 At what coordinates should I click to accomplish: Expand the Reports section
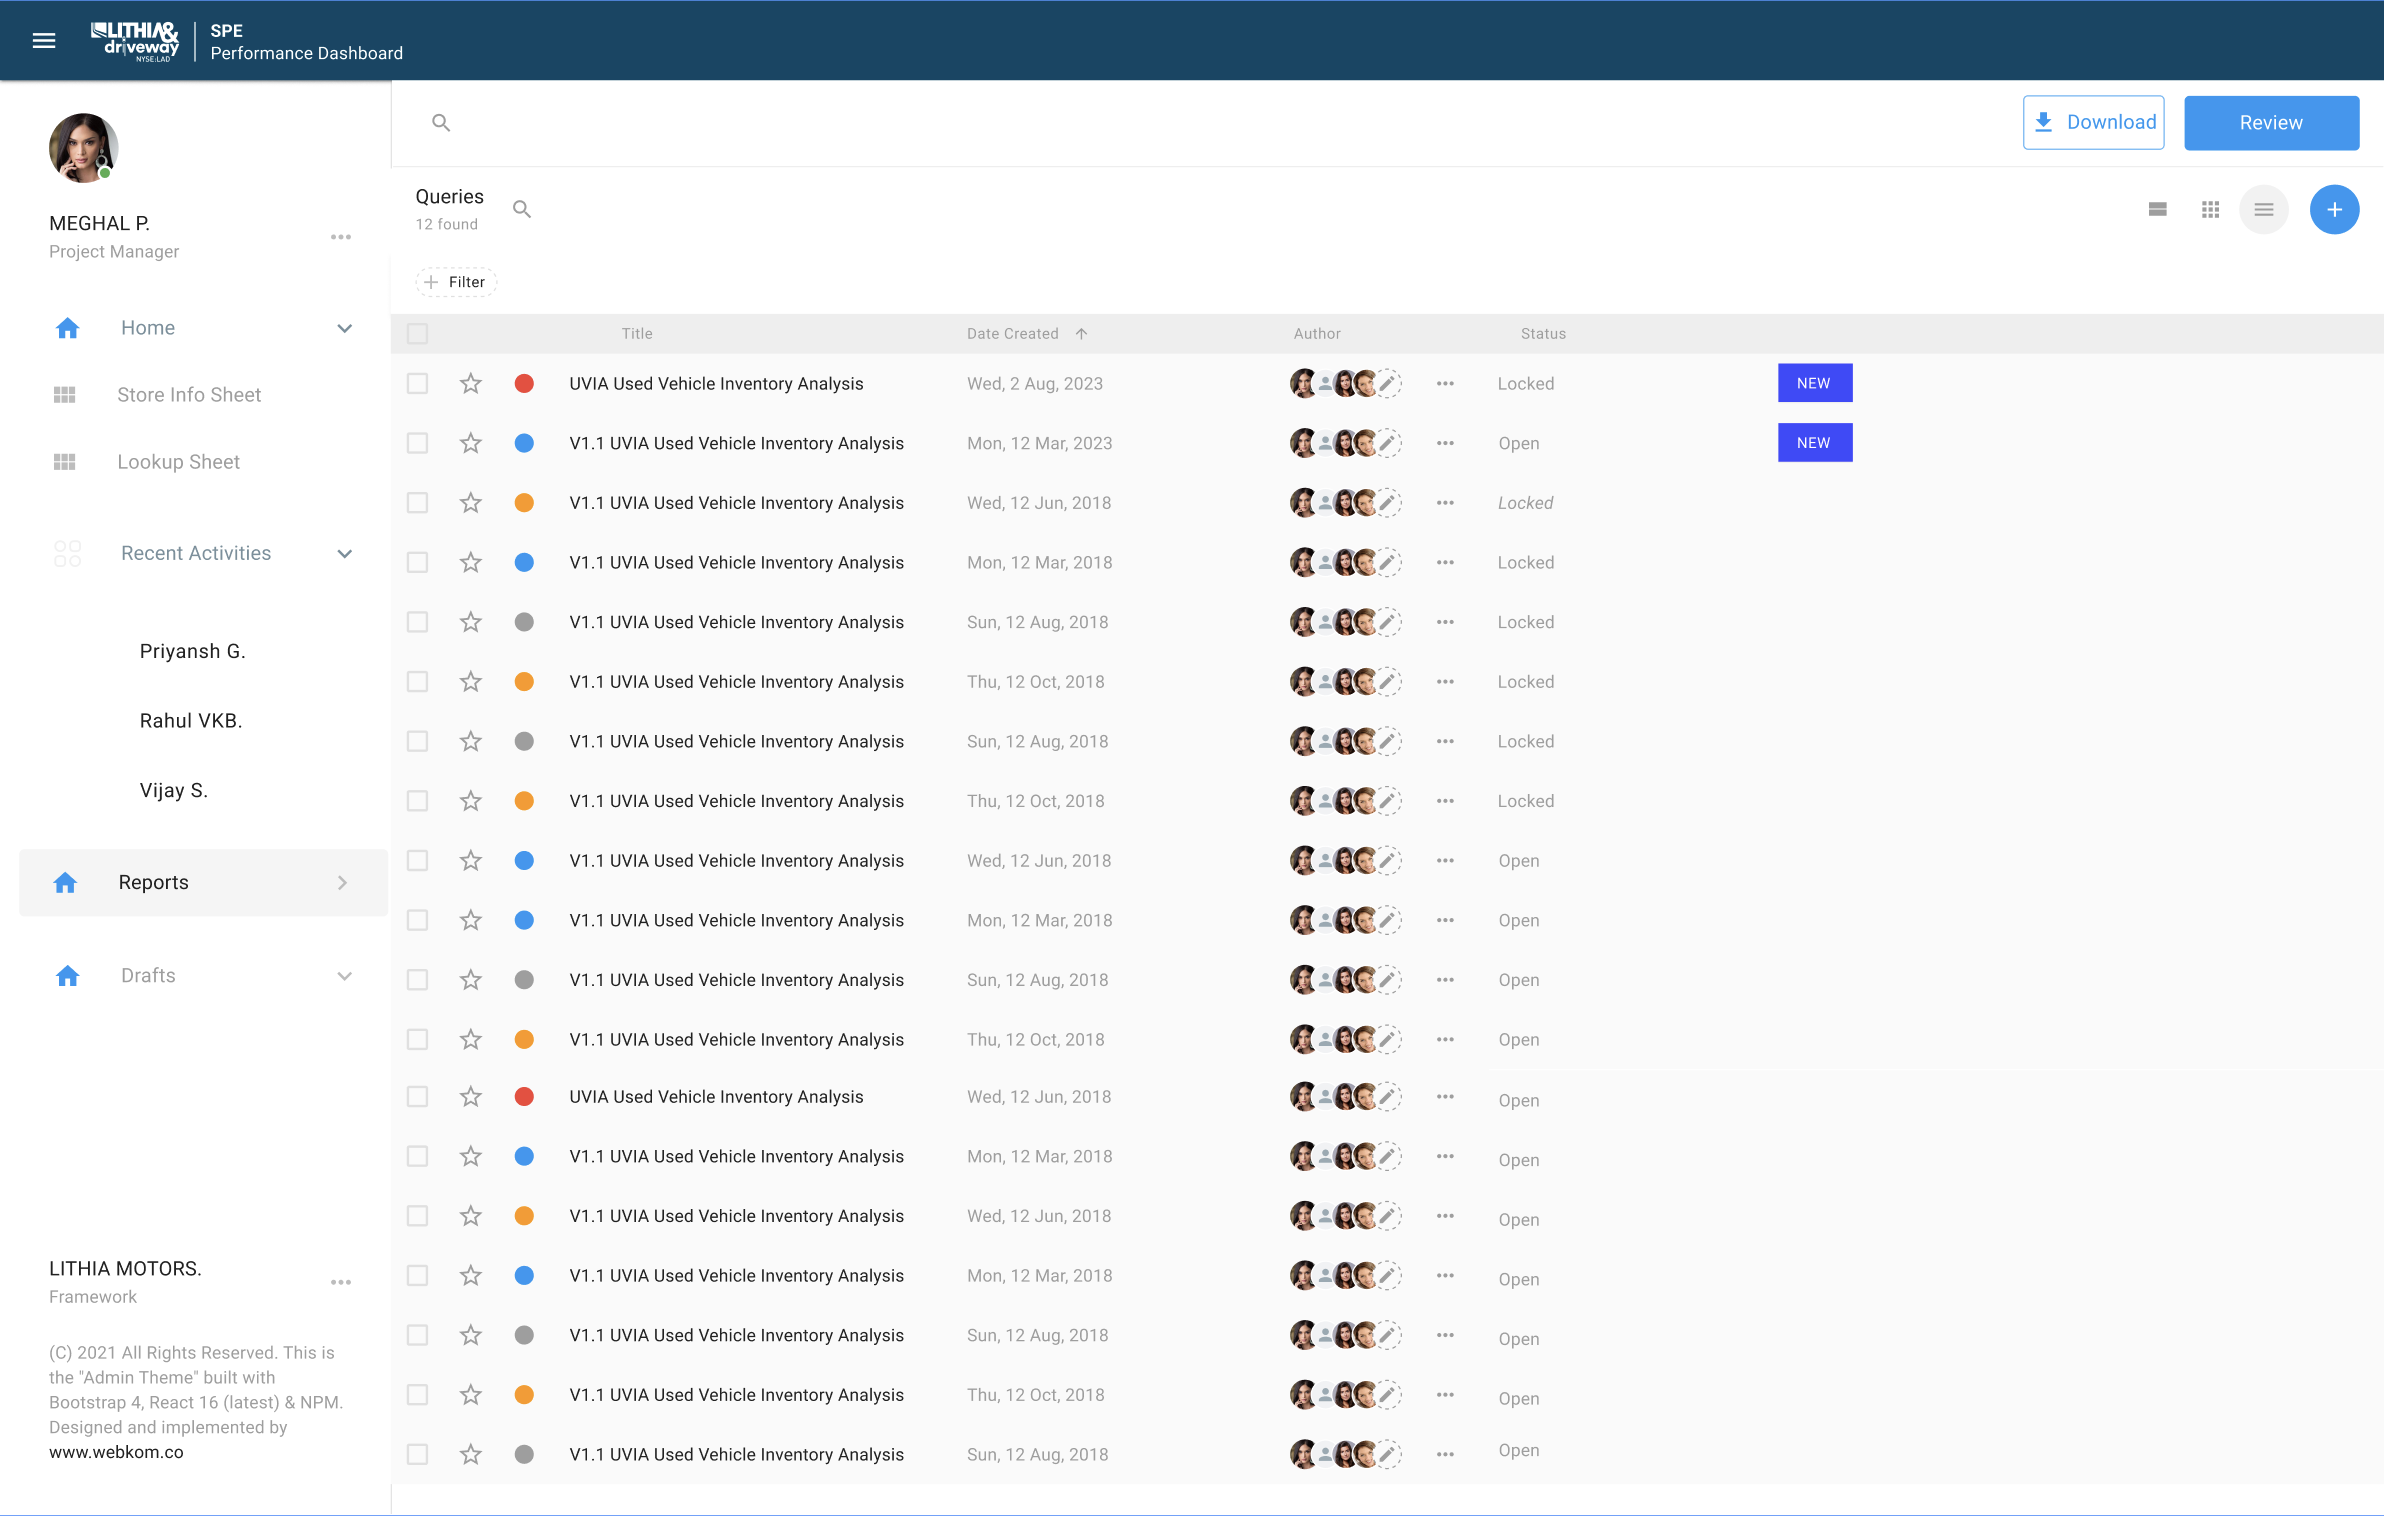[342, 882]
